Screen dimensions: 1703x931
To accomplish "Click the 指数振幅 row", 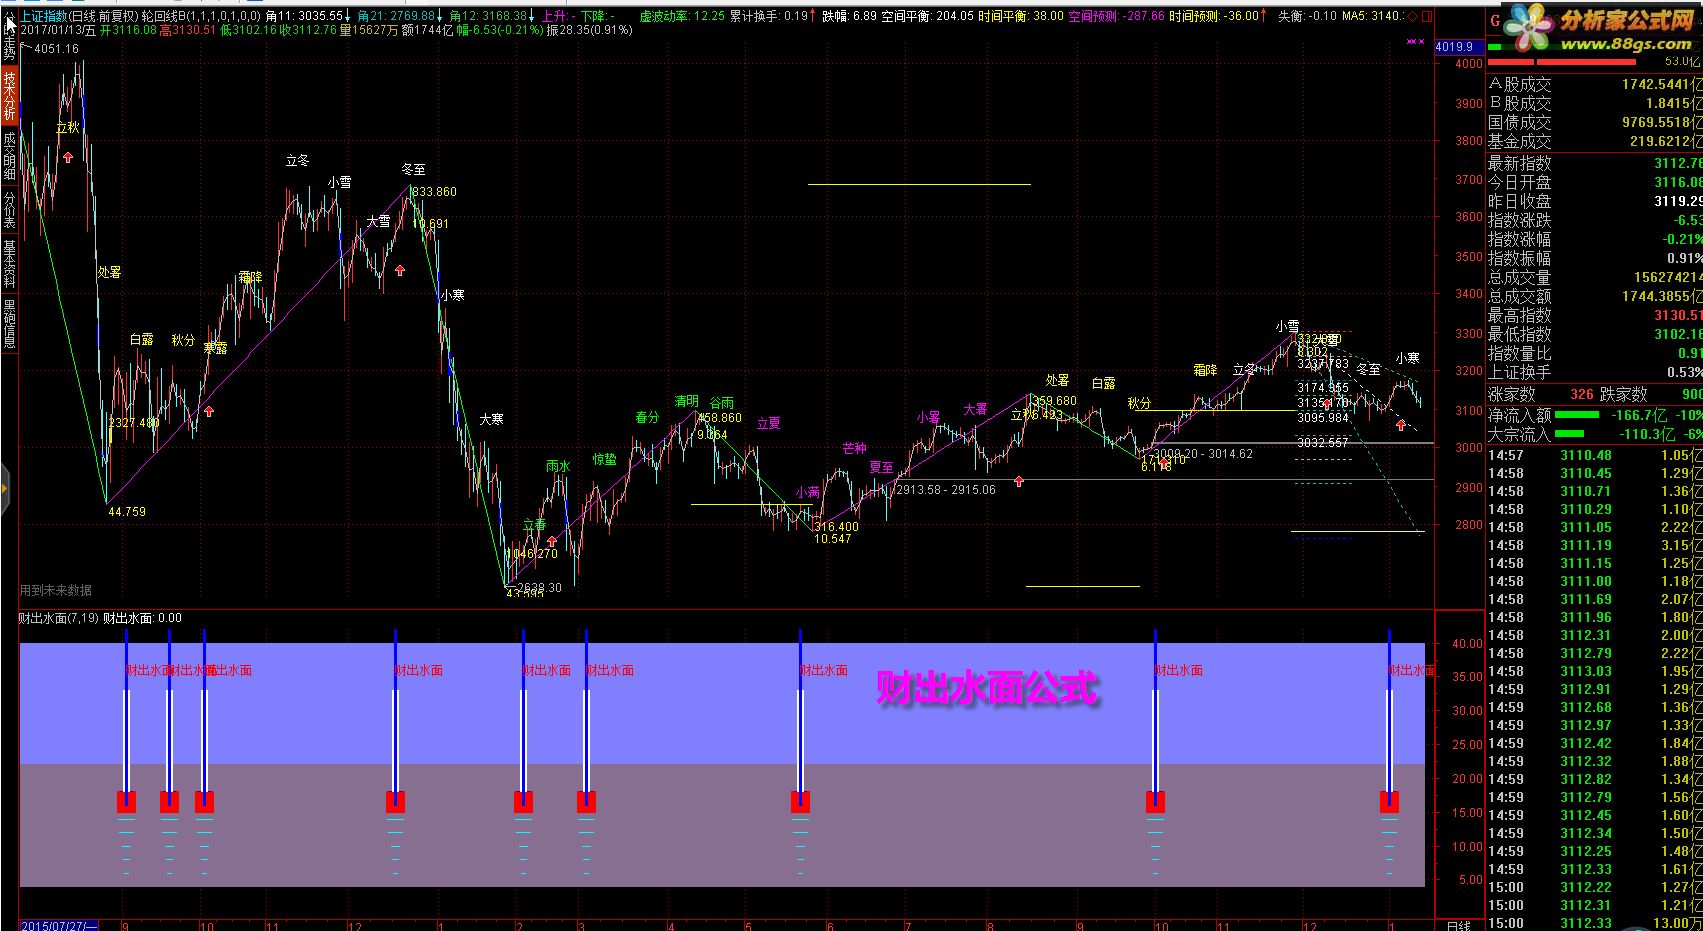I will [x=1594, y=258].
